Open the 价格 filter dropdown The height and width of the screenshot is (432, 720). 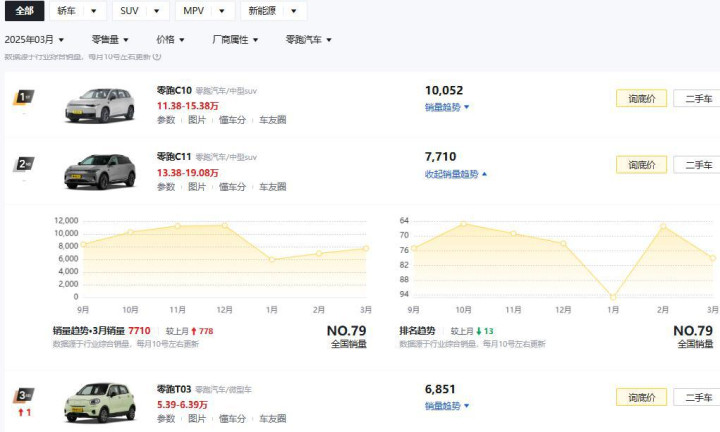pos(170,40)
